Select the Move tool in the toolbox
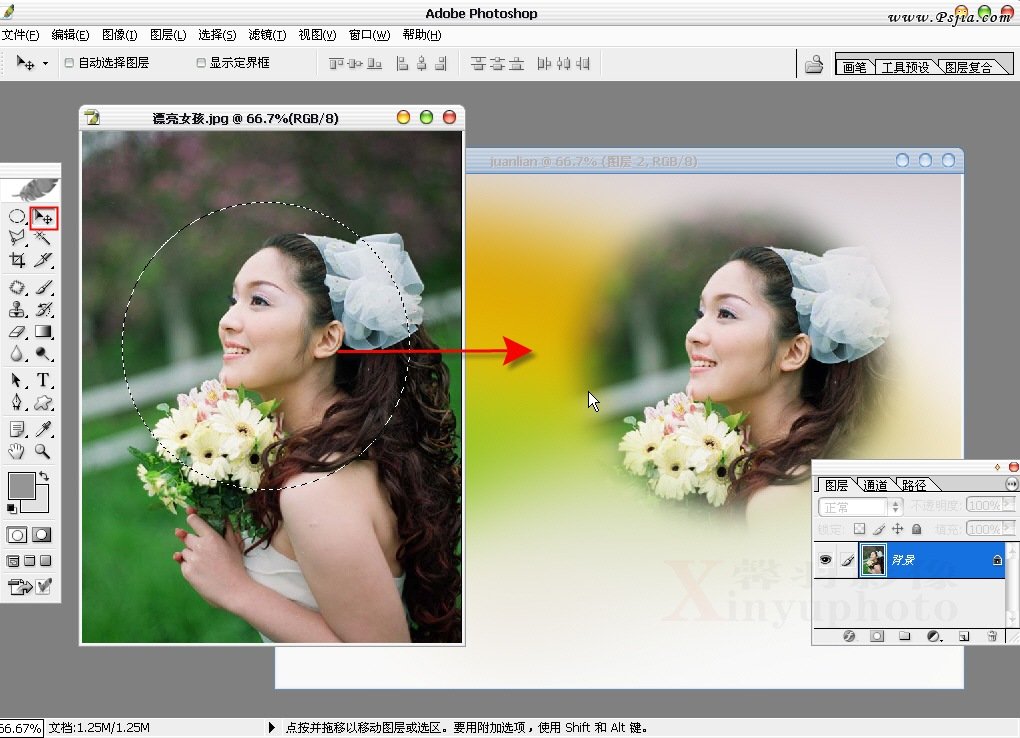1020x738 pixels. pos(44,217)
